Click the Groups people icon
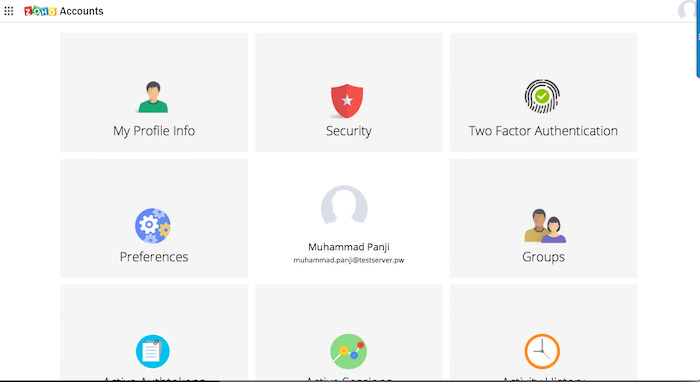700x382 pixels. (x=545, y=226)
